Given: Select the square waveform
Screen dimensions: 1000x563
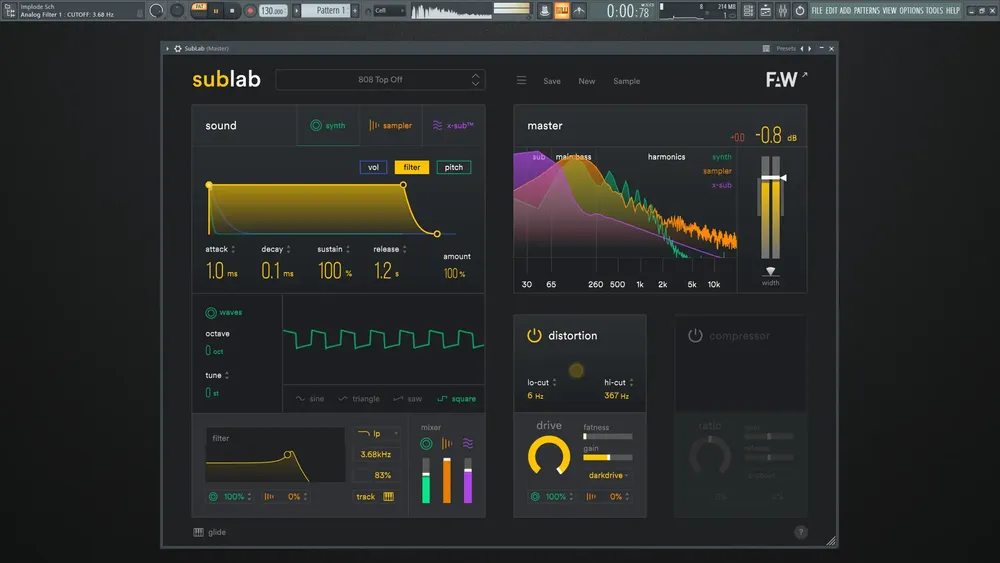Looking at the screenshot, I should click(457, 398).
